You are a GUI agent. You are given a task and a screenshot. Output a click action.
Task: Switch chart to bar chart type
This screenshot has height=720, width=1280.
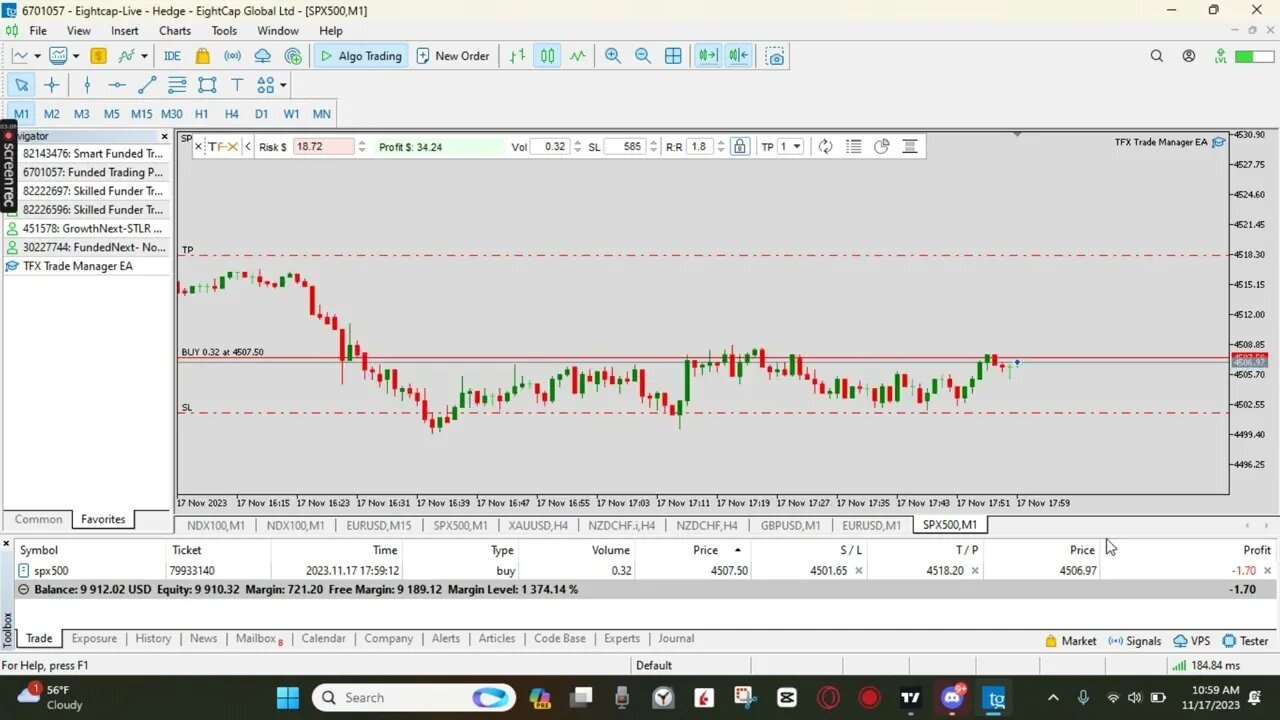pyautogui.click(x=517, y=56)
